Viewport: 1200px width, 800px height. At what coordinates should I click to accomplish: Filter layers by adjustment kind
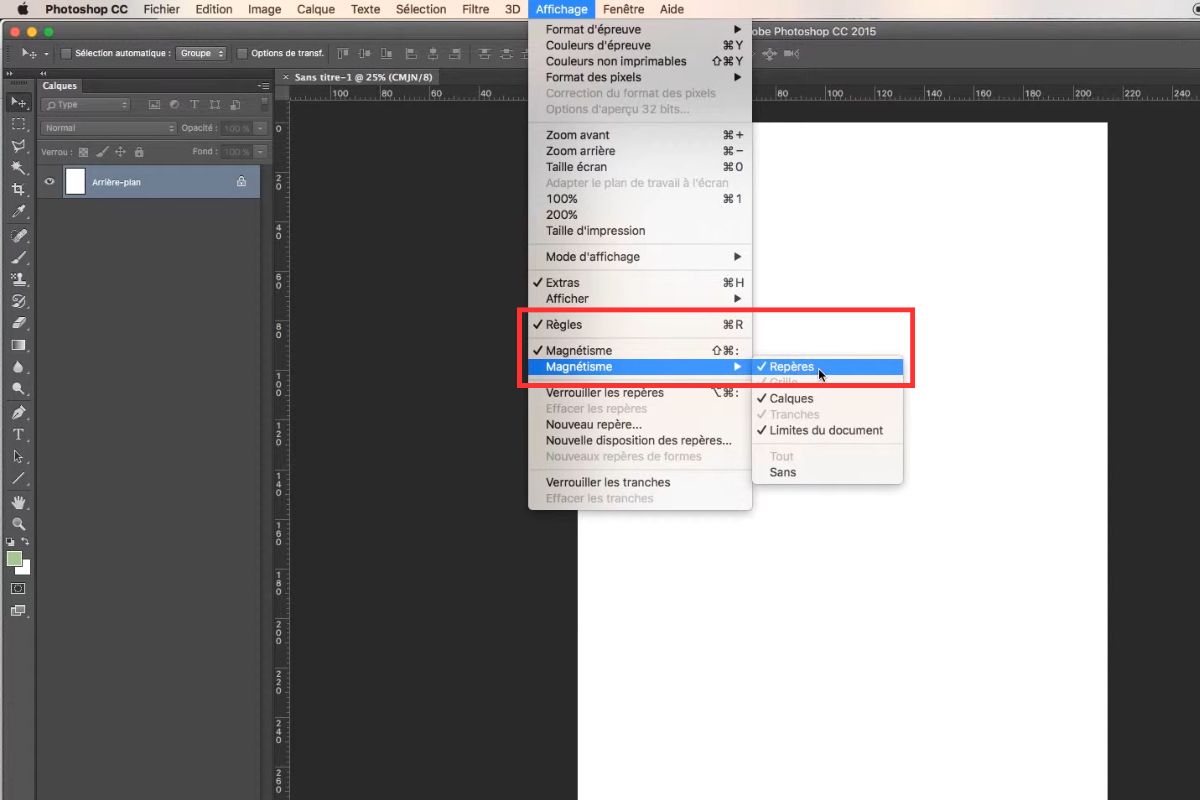pyautogui.click(x=174, y=104)
